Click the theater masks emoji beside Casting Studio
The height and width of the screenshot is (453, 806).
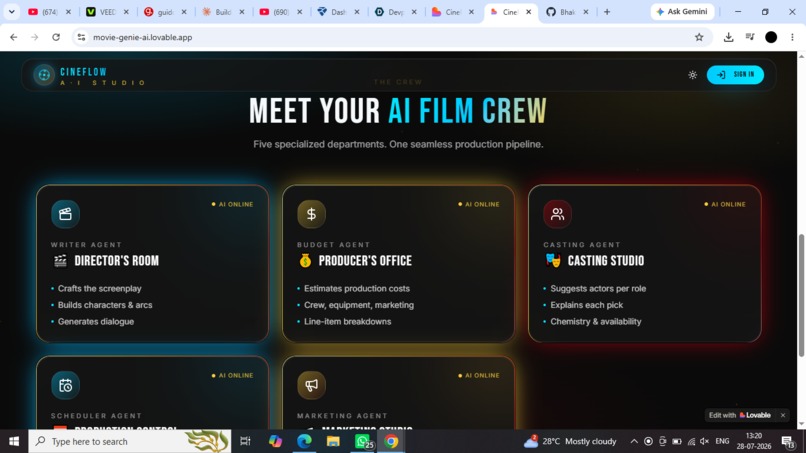(x=553, y=260)
